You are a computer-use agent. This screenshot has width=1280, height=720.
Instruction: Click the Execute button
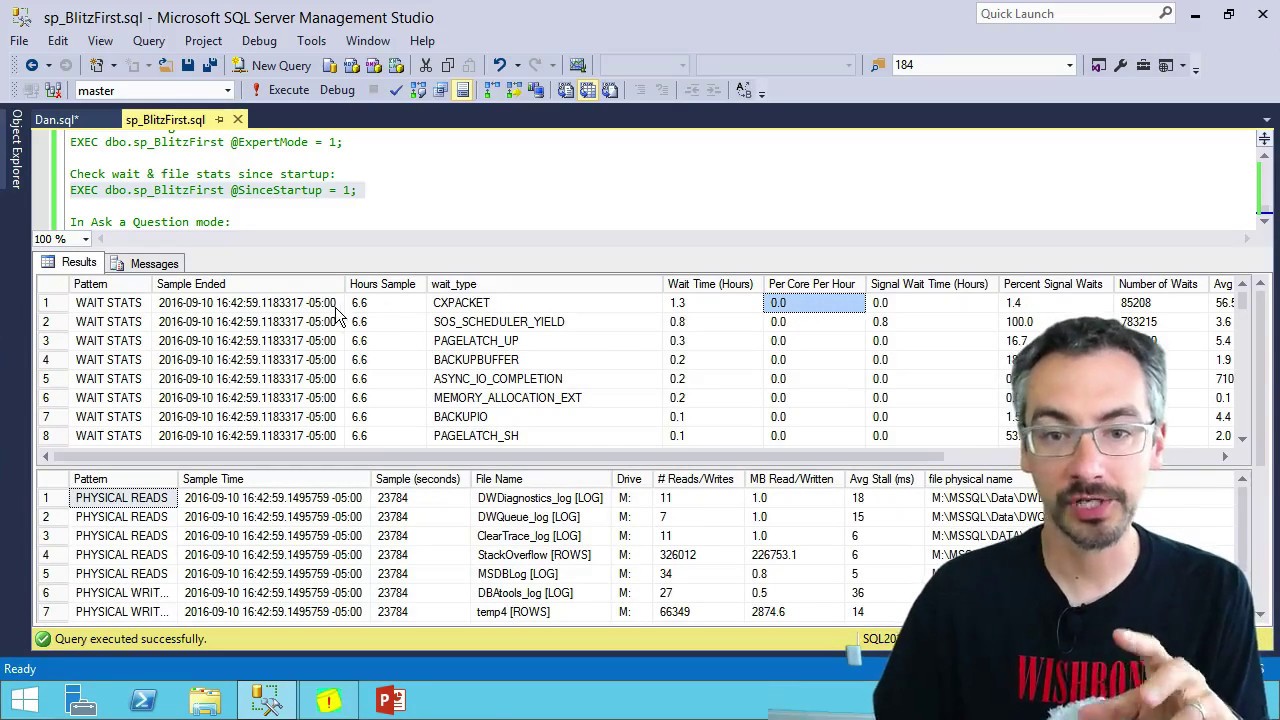[x=280, y=90]
